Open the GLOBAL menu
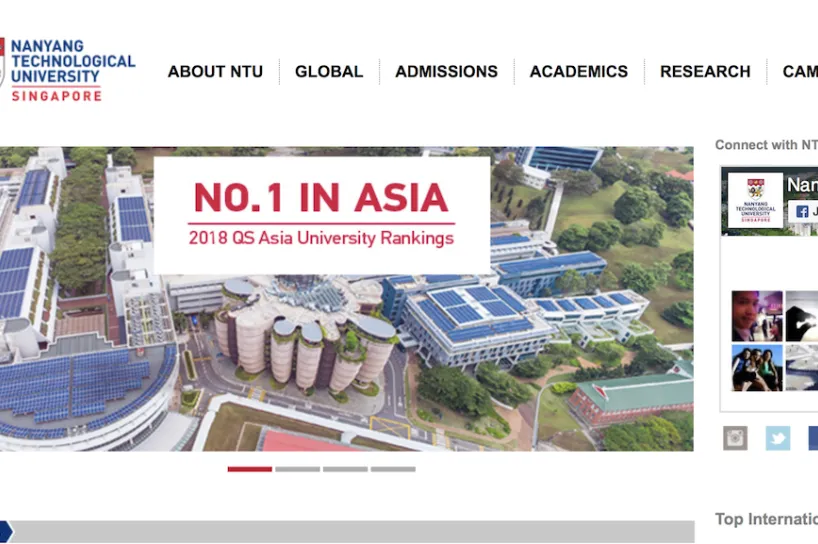This screenshot has width=818, height=544. [x=329, y=71]
